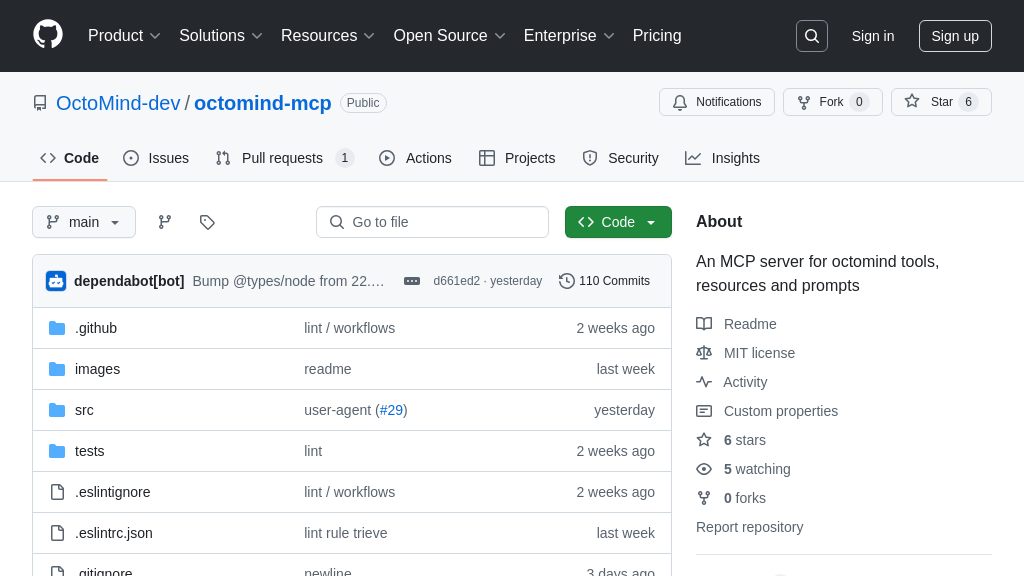This screenshot has width=1024, height=576.
Task: Select the Code tab
Action: click(70, 158)
